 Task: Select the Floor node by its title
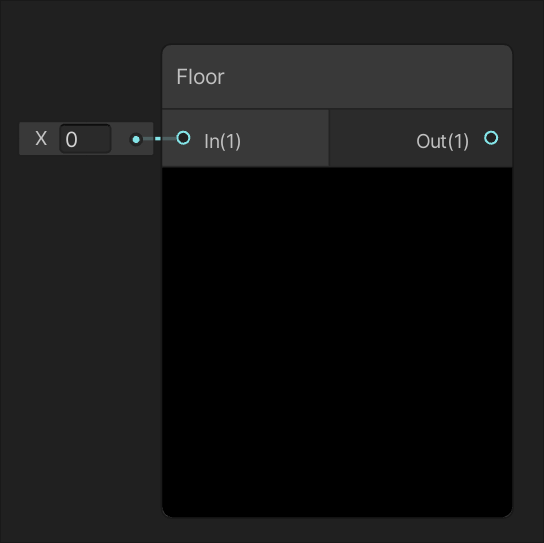pyautogui.click(x=200, y=77)
